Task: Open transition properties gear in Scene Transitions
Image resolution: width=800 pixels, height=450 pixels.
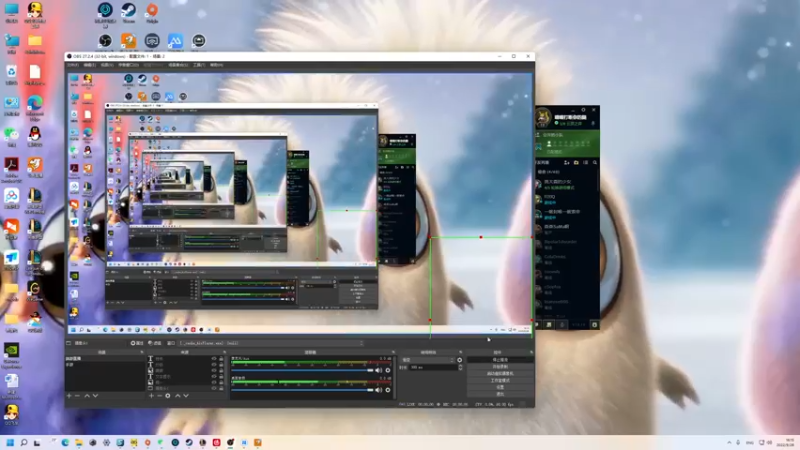Action: pyautogui.click(x=460, y=360)
